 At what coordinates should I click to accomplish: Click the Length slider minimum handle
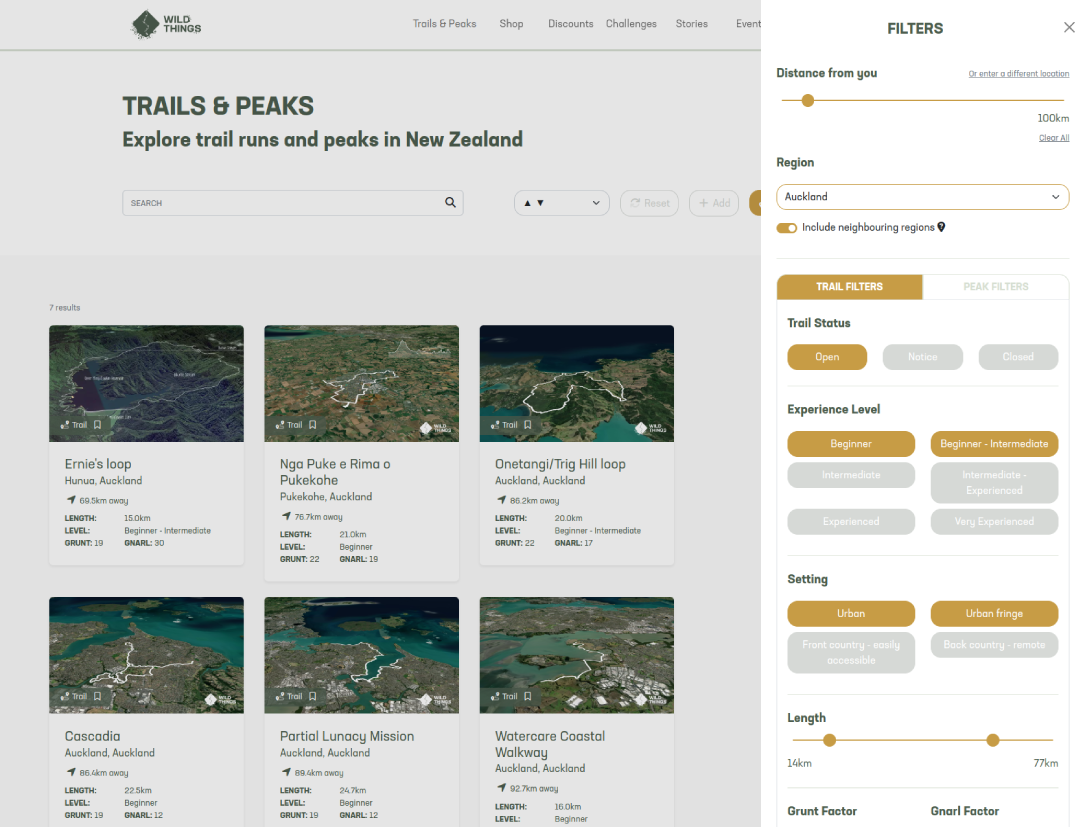(830, 740)
